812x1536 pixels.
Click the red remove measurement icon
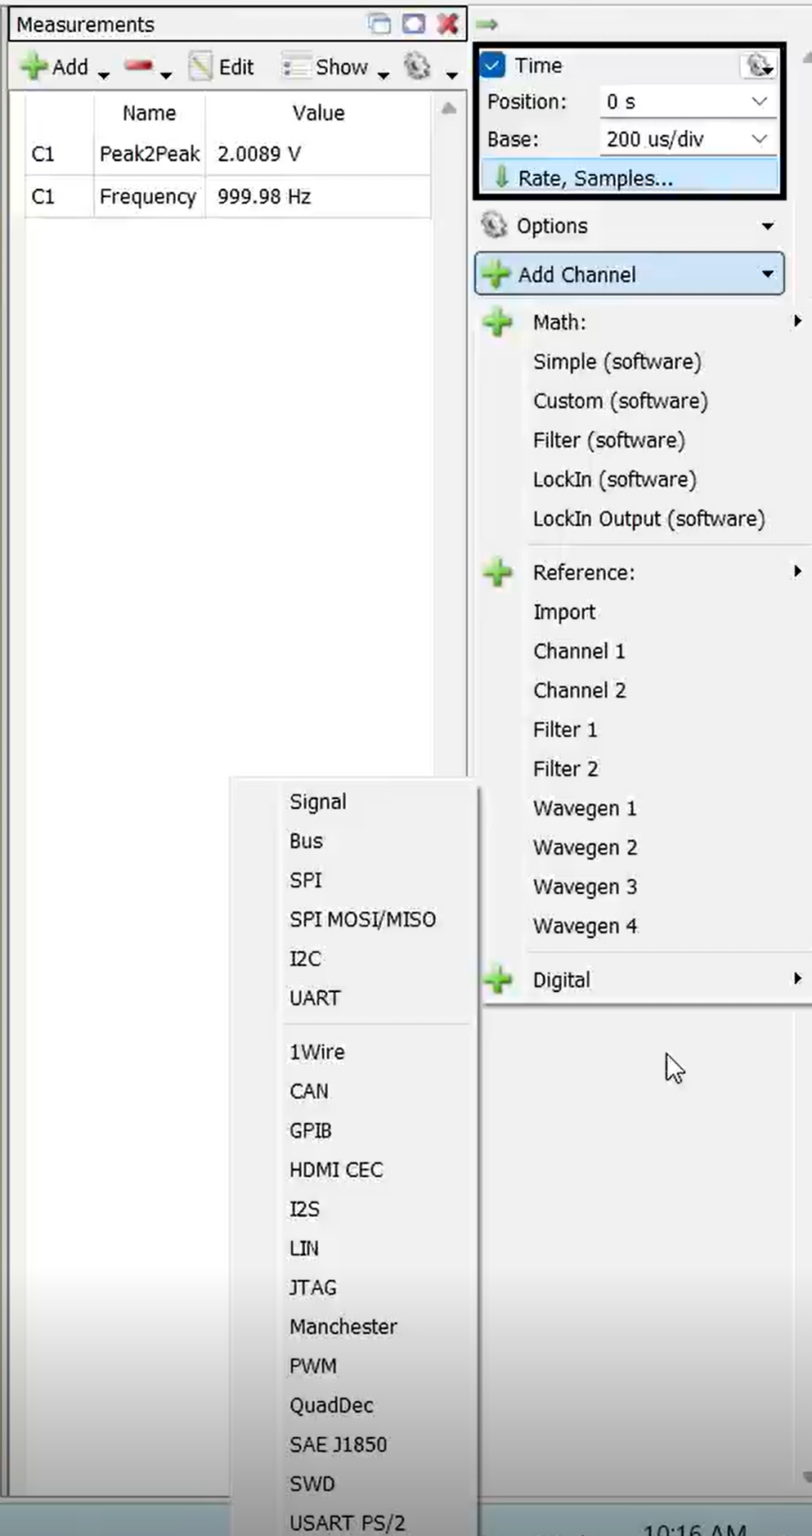pyautogui.click(x=139, y=66)
